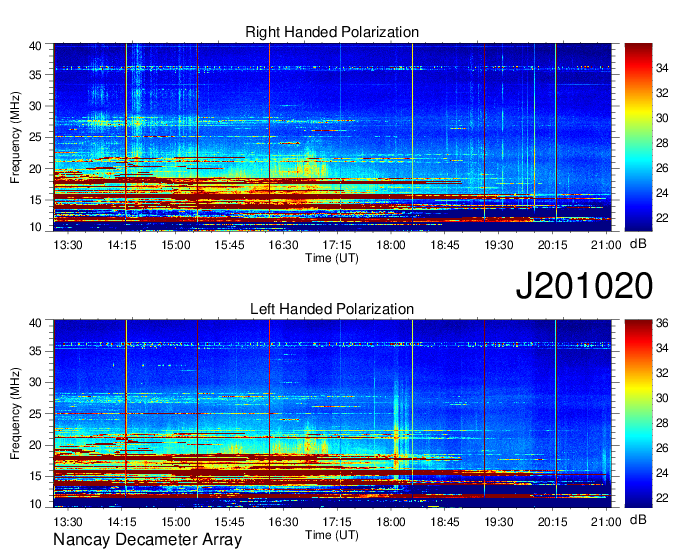
Task: Click the 18:45 time tick under Left Handed plot
Action: pos(445,522)
